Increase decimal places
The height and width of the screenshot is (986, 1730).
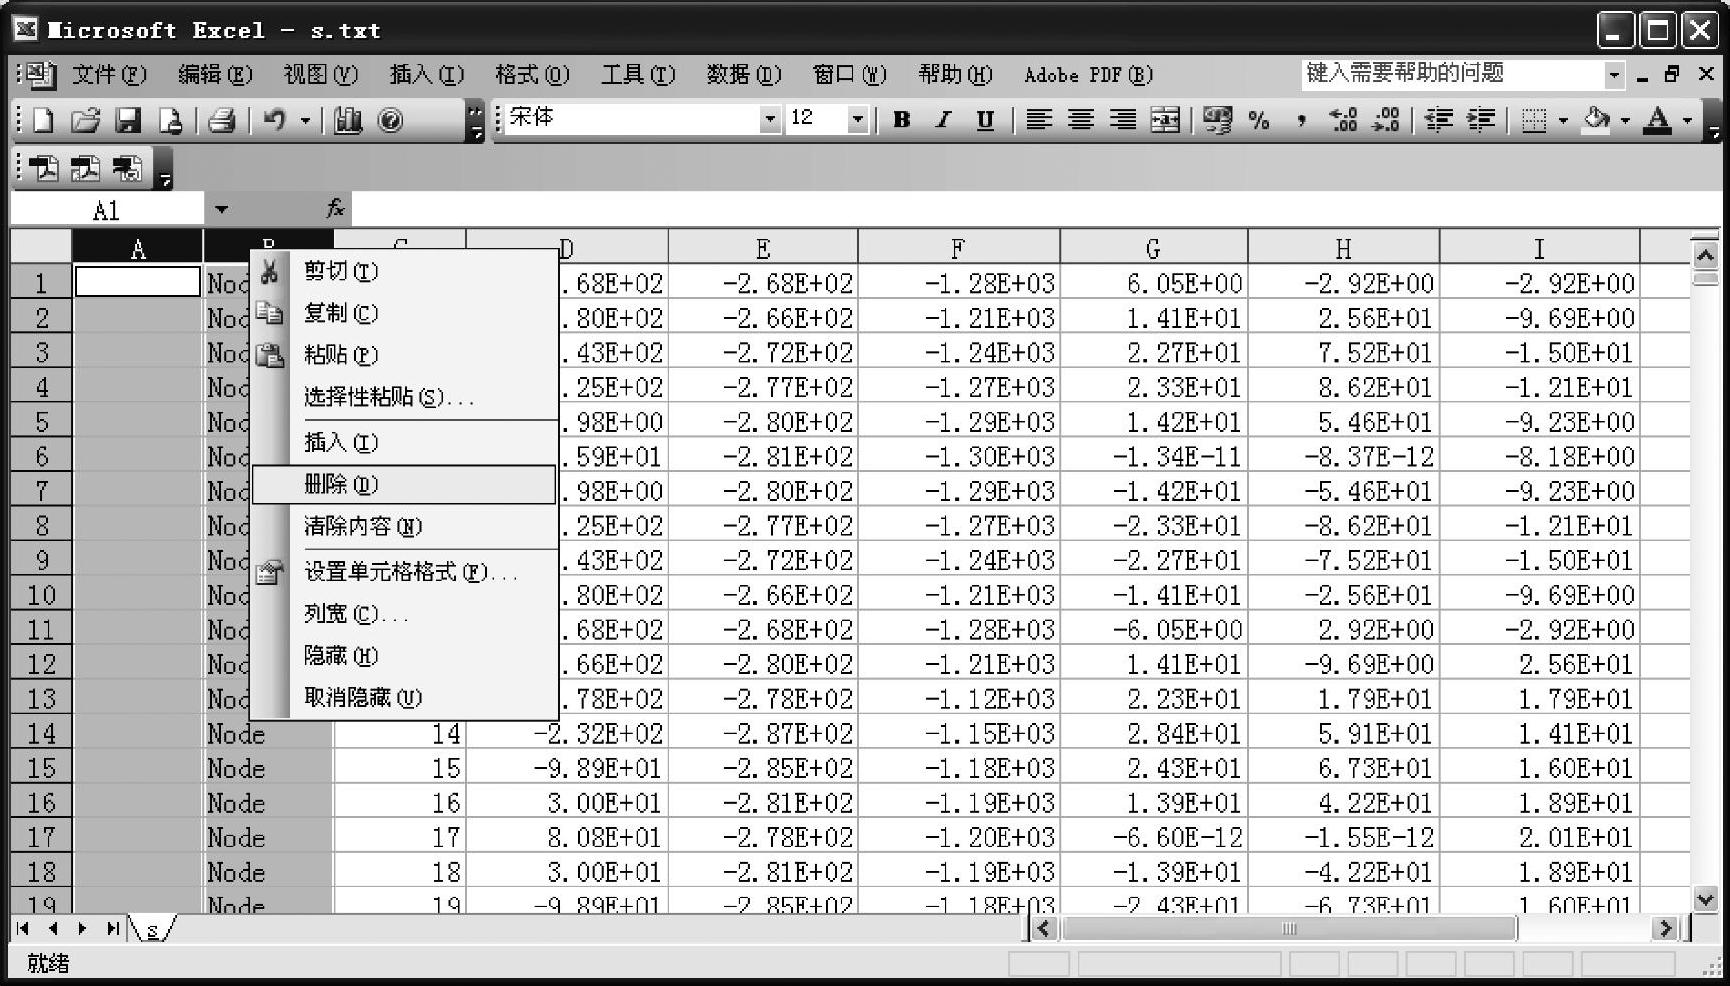coord(1343,120)
